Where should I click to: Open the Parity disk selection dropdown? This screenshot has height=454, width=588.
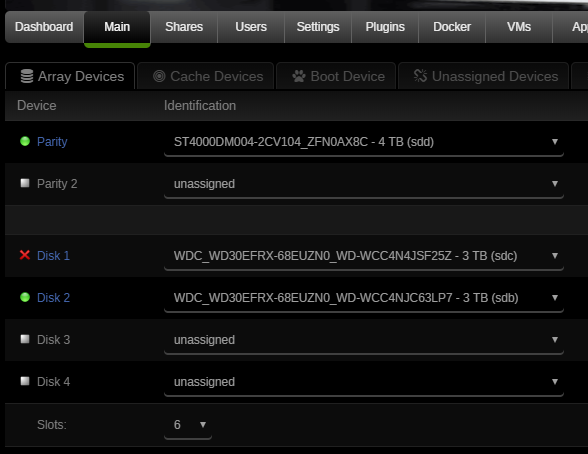[x=364, y=142]
